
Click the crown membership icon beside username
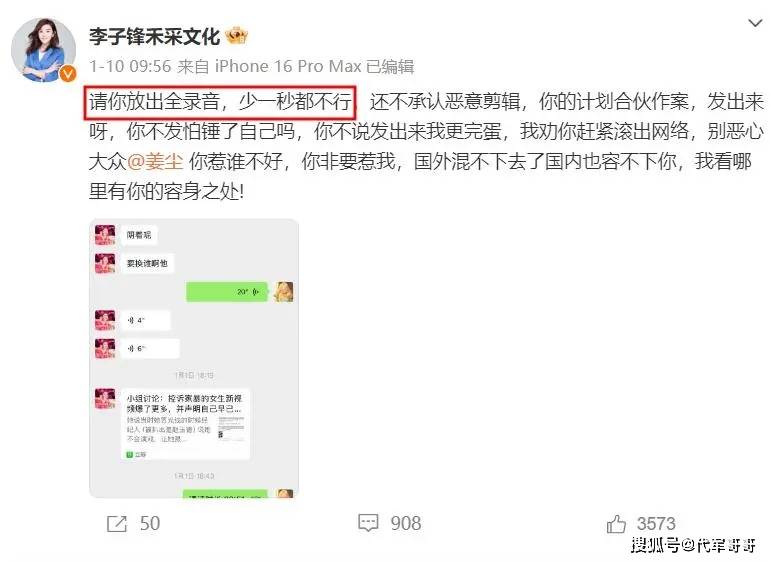236,36
